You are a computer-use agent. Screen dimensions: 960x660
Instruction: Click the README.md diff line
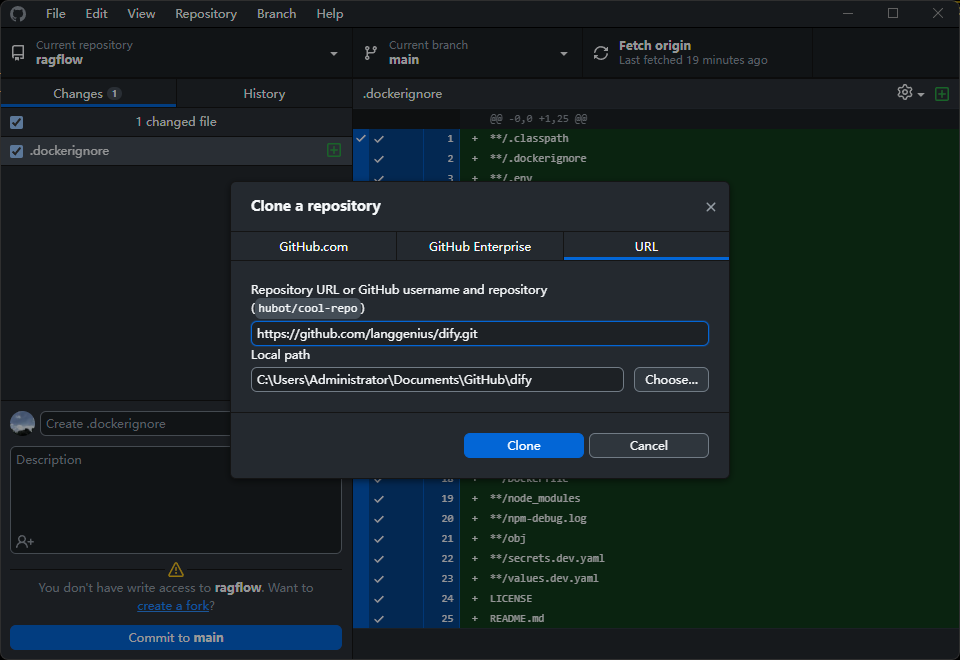pos(517,618)
